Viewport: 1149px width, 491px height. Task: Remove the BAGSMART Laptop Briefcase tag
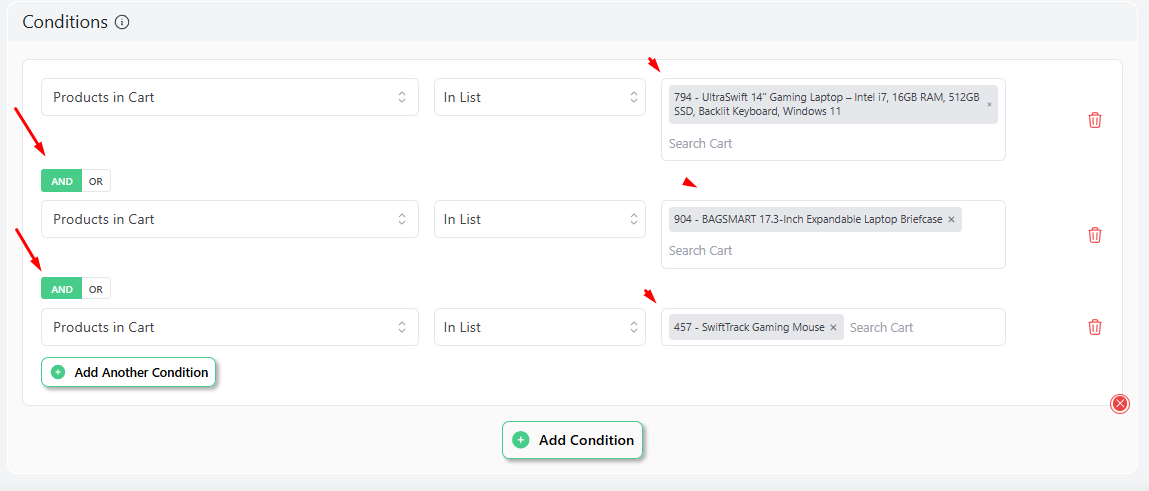coord(951,220)
